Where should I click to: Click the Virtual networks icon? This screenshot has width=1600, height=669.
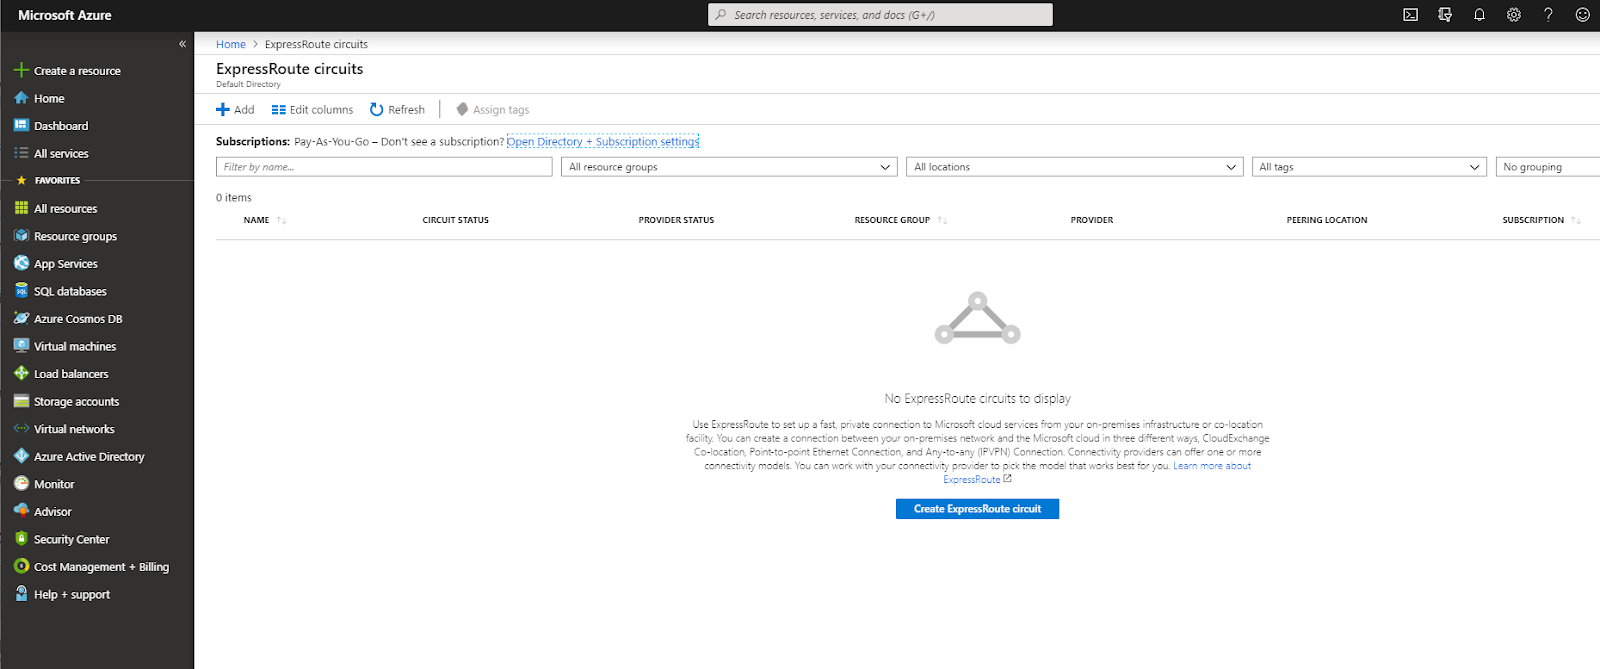point(21,428)
